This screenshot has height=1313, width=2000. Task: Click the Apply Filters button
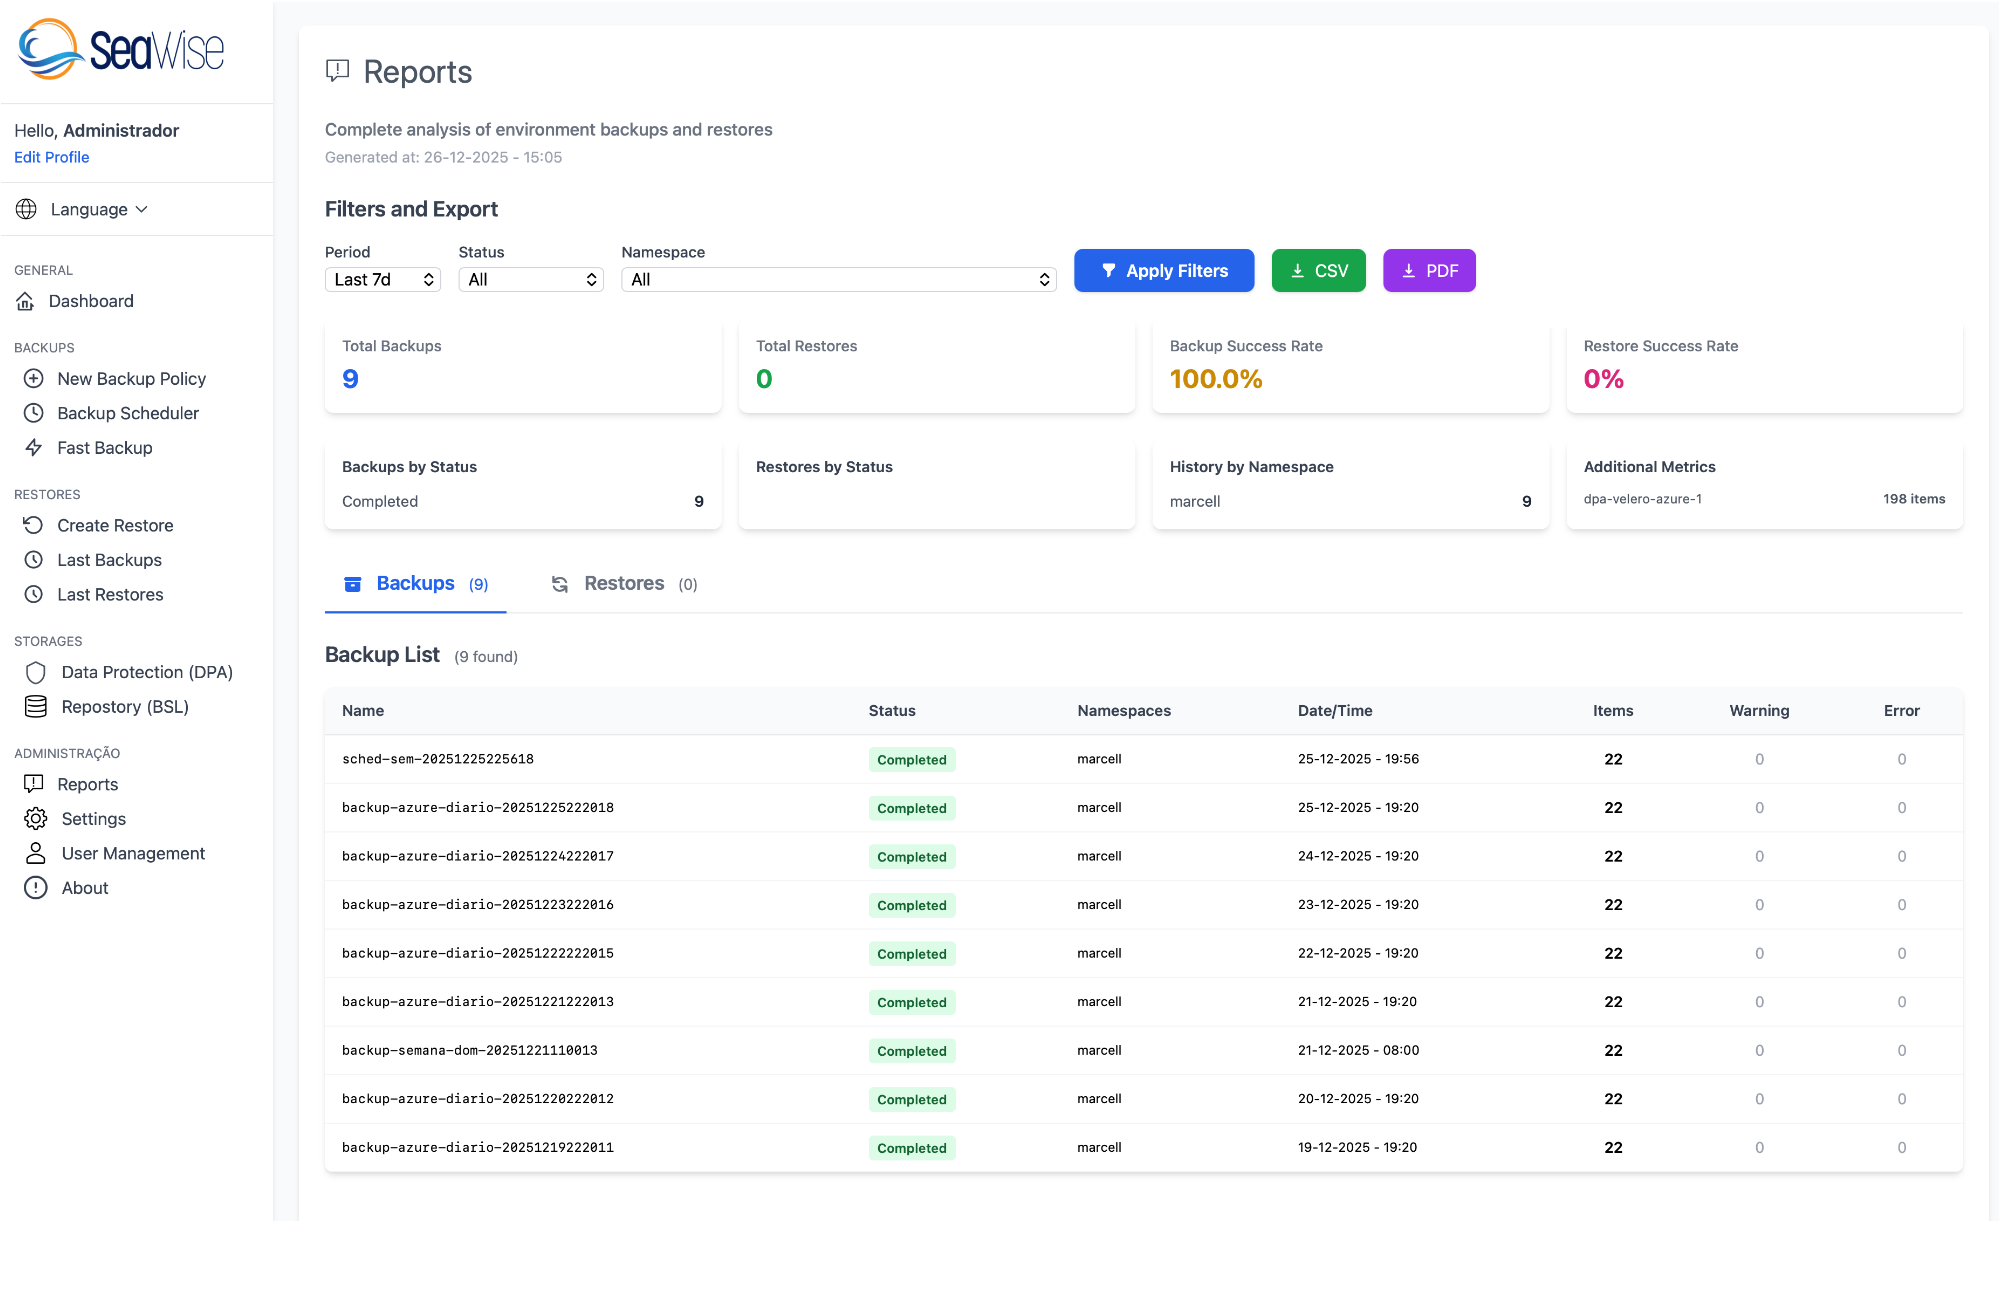click(x=1164, y=270)
